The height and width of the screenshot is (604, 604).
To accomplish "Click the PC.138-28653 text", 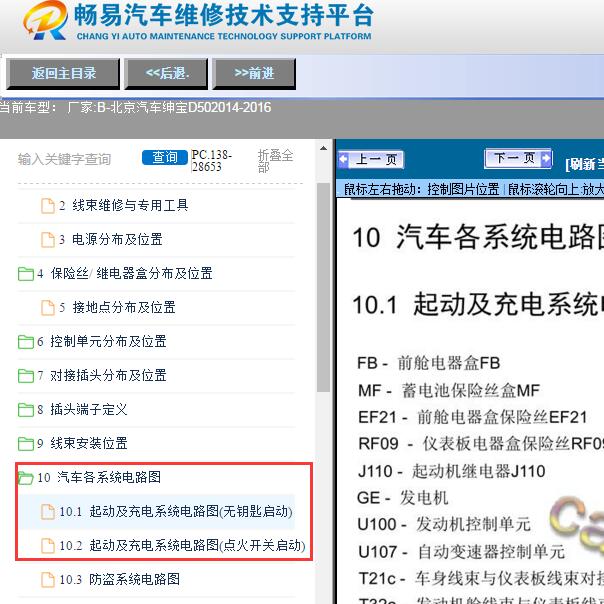I will pos(211,161).
